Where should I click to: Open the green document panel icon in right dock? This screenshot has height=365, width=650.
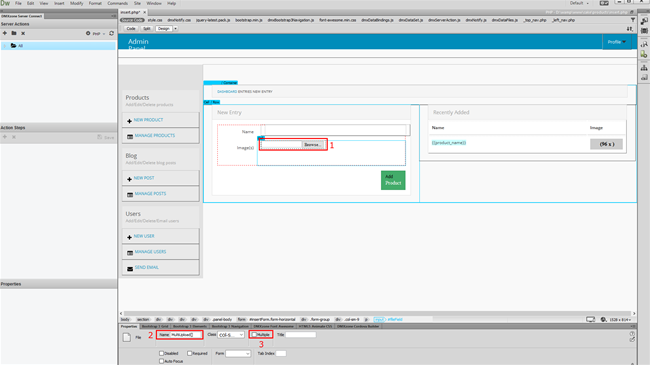pyautogui.click(x=644, y=54)
